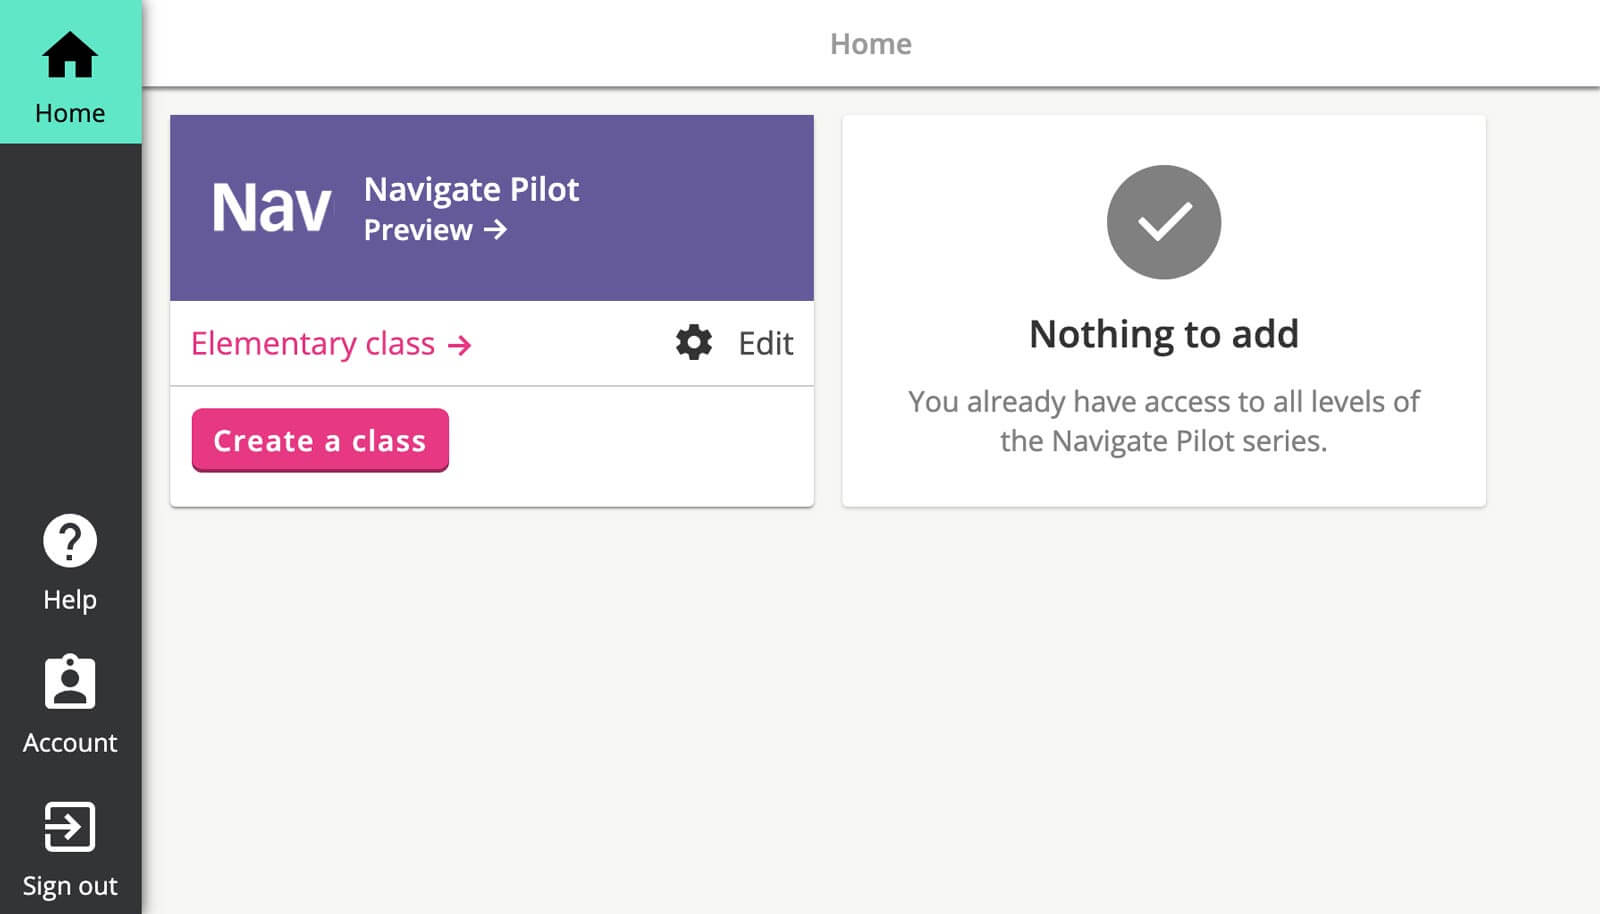Click the arrow after Elementary class
This screenshot has height=914, width=1600.
[459, 346]
